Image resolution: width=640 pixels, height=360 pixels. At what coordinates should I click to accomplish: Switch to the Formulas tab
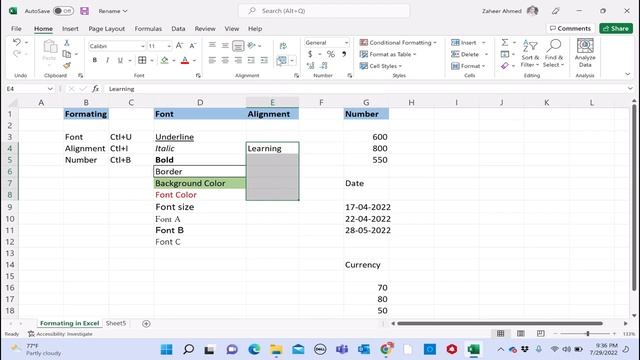pos(148,29)
